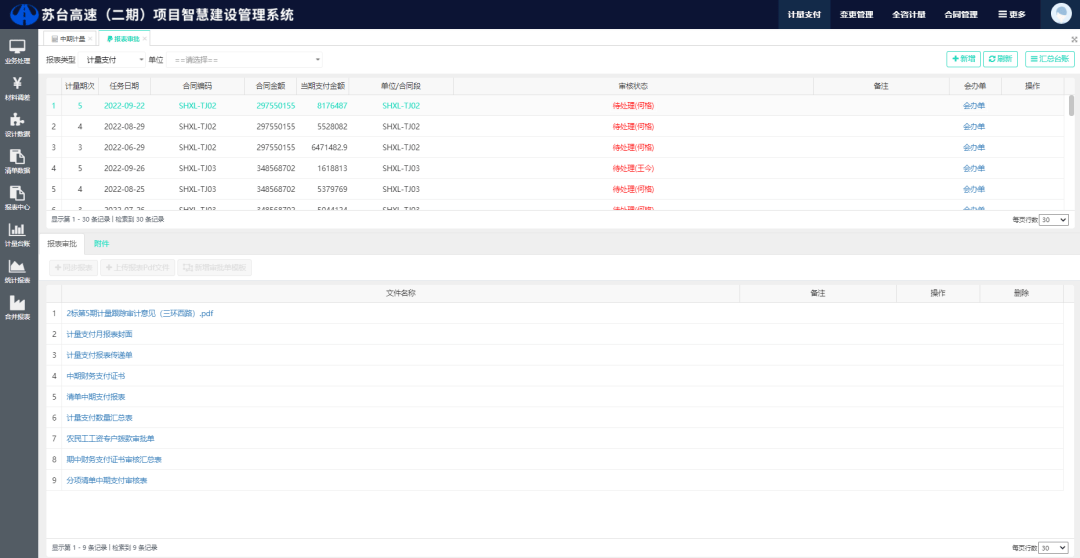Screen dimensions: 1080x558
Task: Click the 当期支付金额 column header
Action: [x=322, y=86]
